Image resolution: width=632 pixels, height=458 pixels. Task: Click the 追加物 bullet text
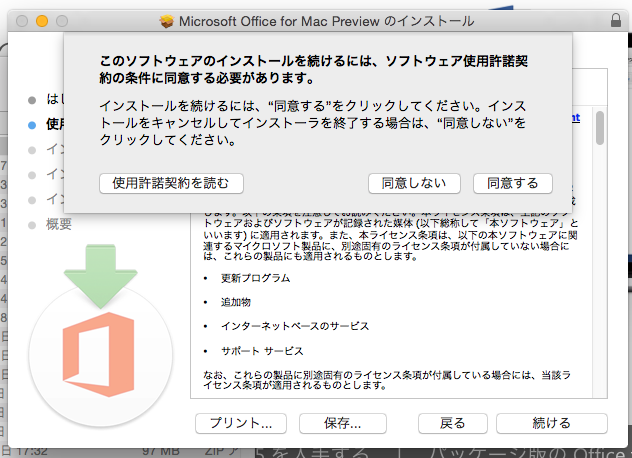(236, 302)
